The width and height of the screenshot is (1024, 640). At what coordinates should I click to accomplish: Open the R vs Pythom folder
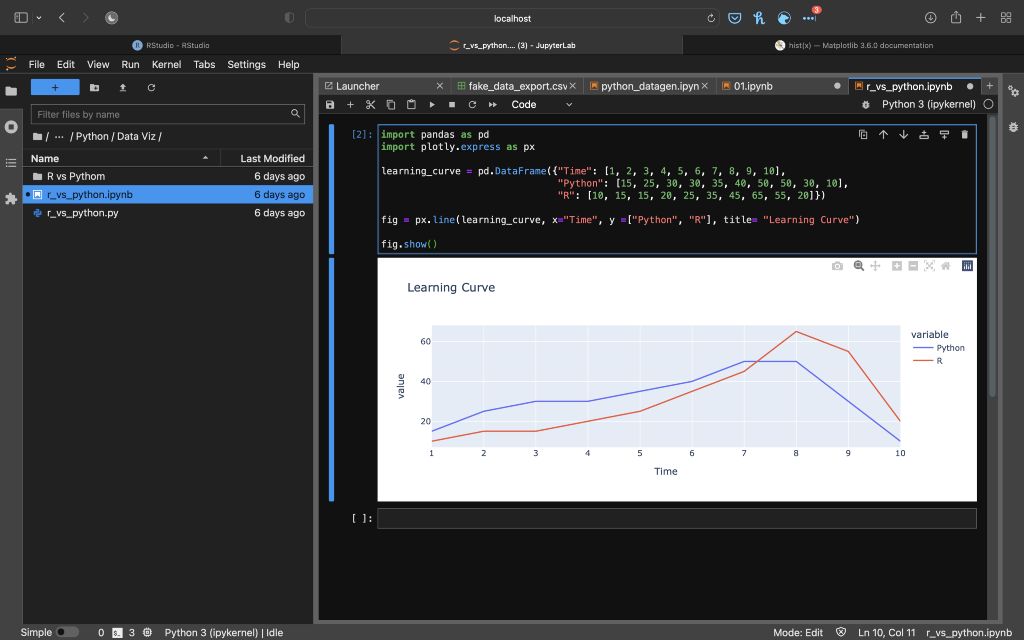pos(168,176)
